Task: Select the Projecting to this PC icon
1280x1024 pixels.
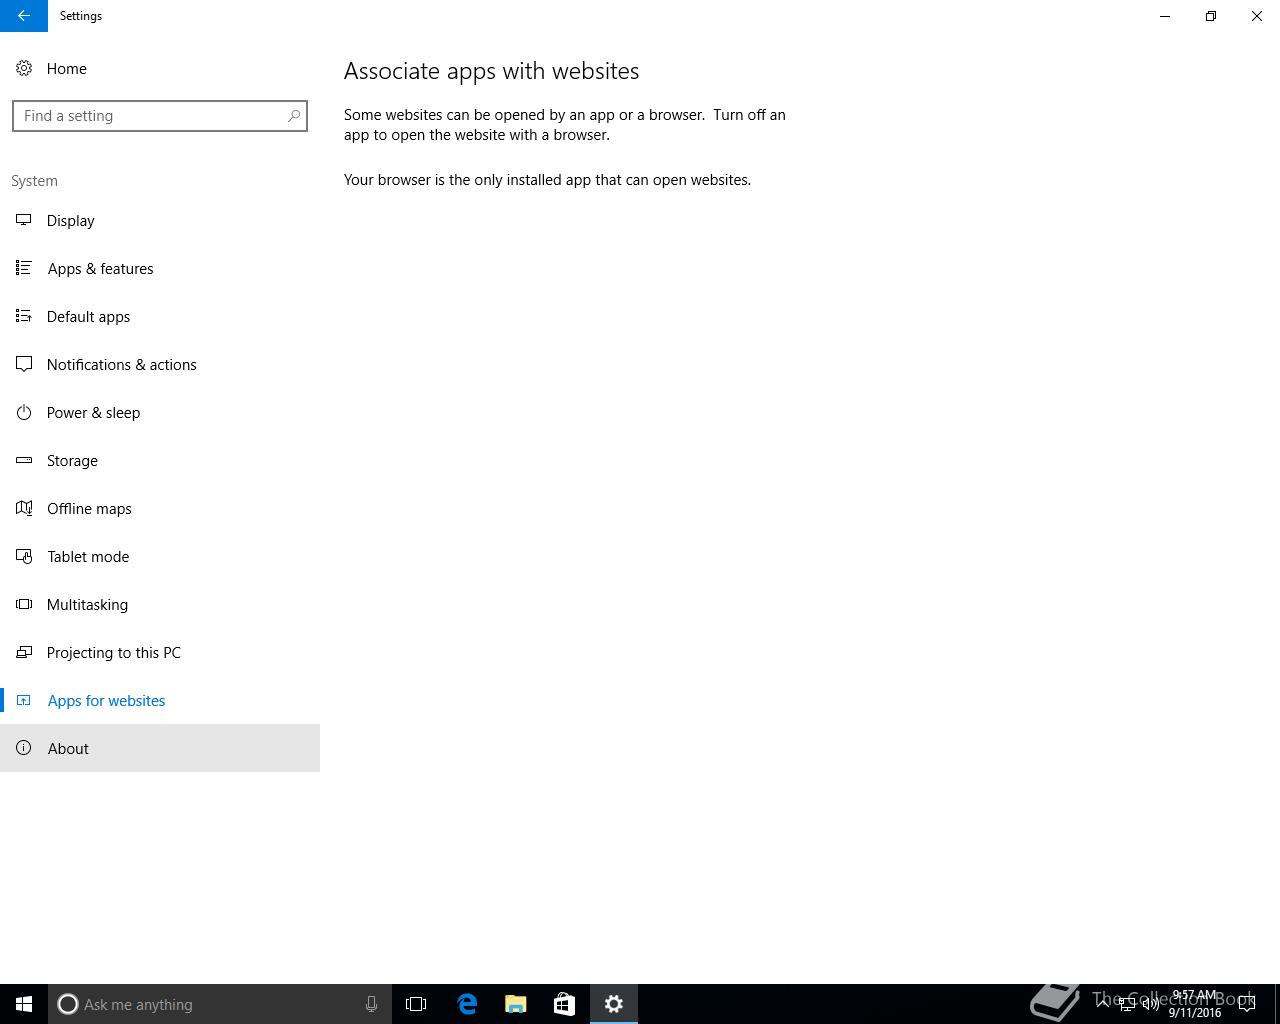Action: click(x=24, y=652)
